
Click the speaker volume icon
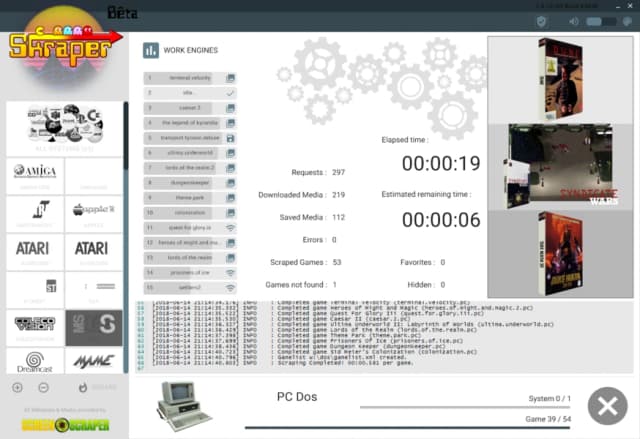pos(574,21)
